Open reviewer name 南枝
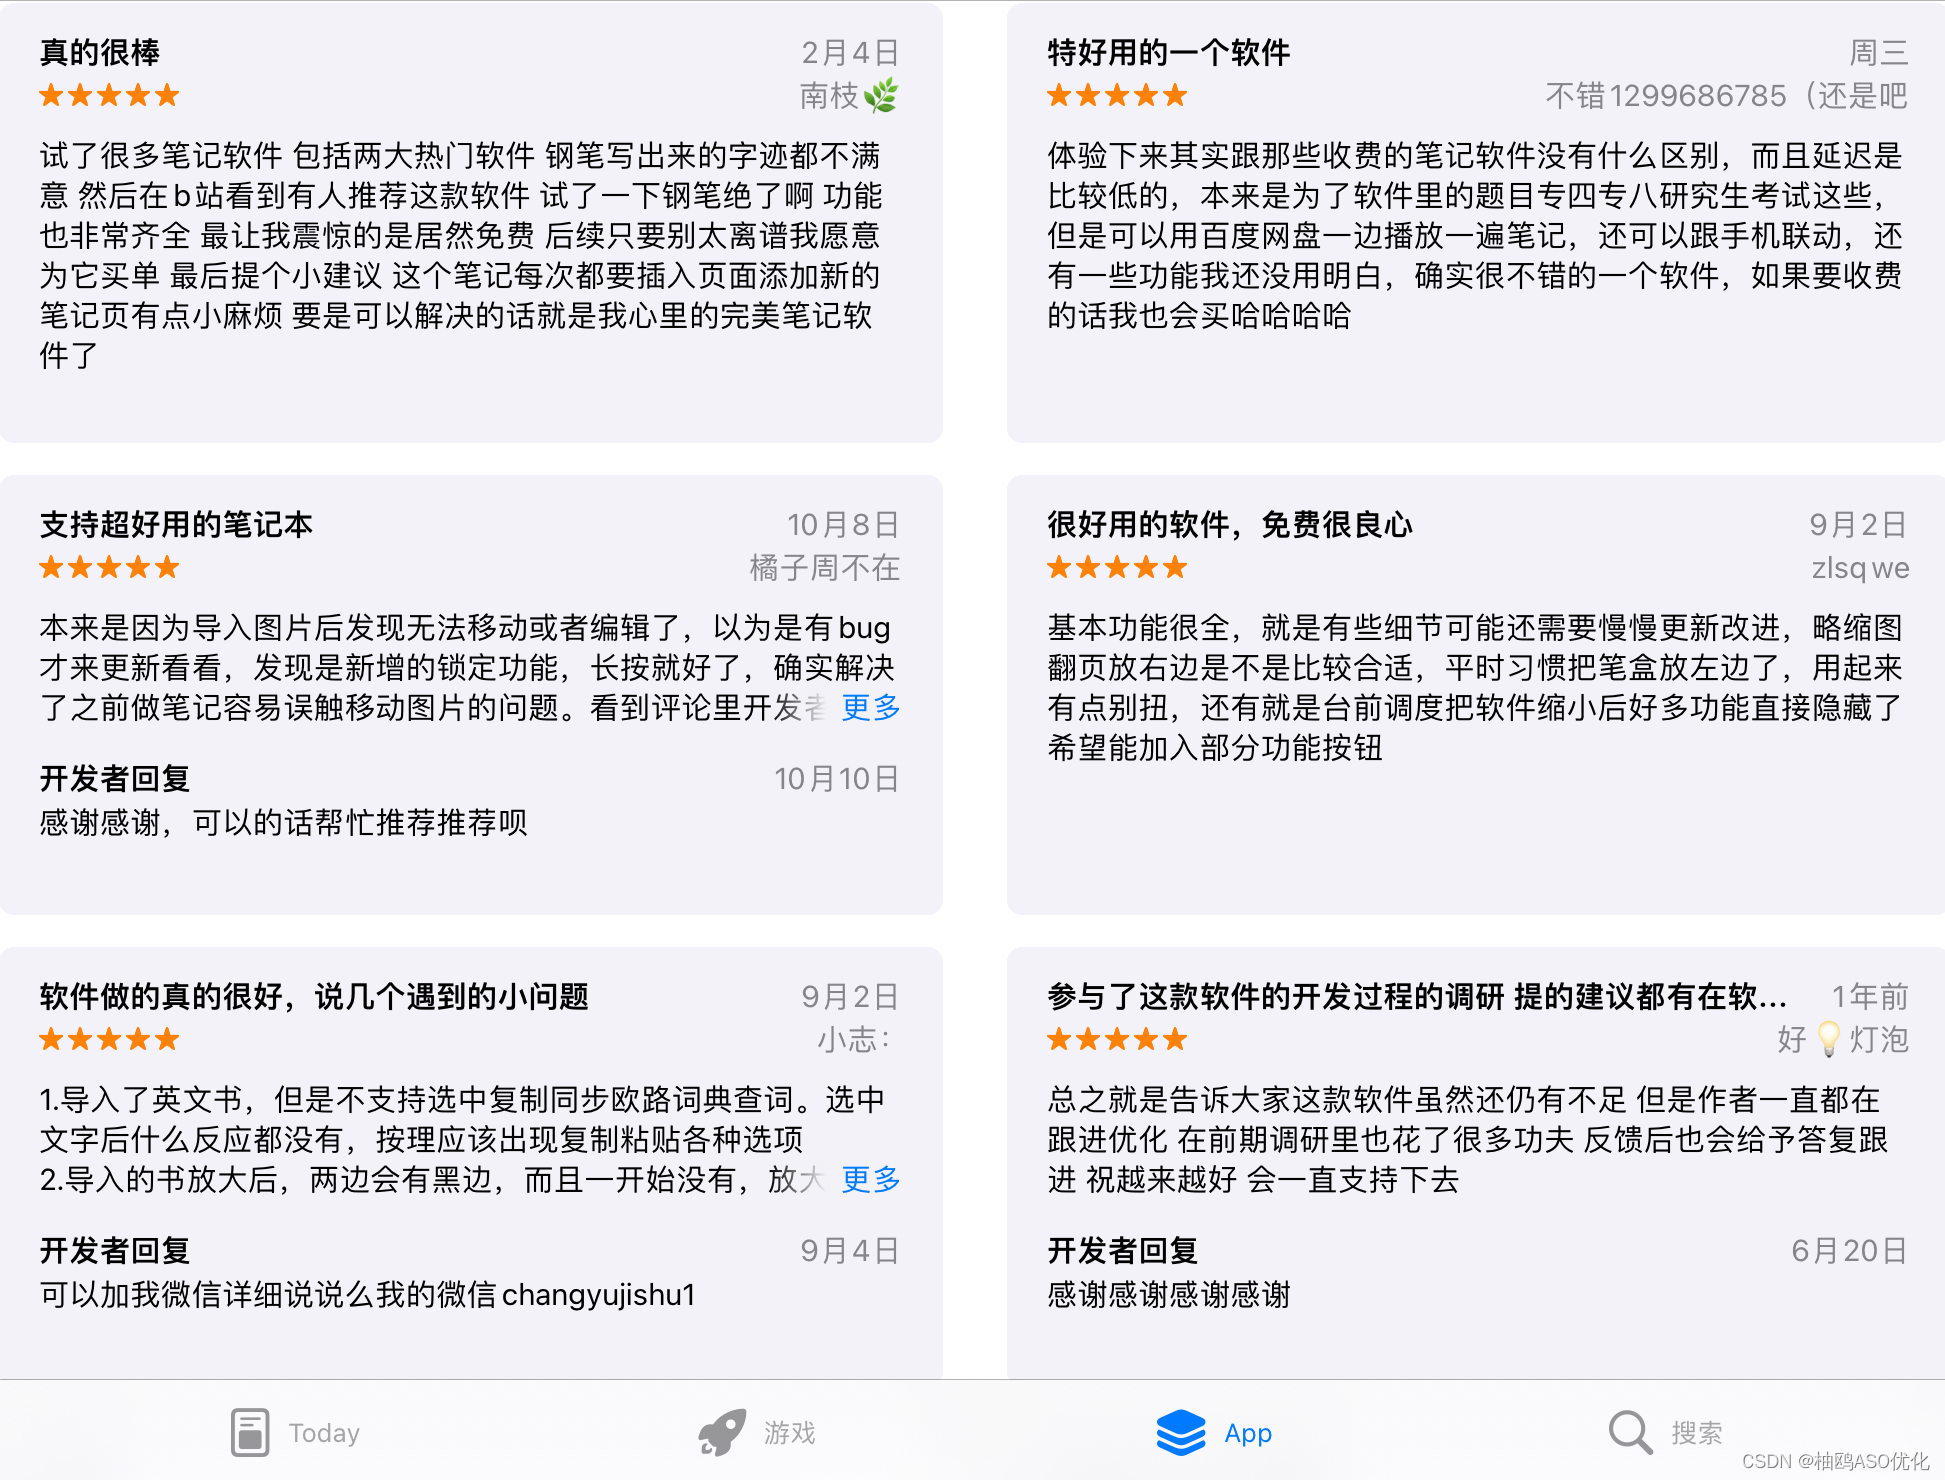 point(829,96)
